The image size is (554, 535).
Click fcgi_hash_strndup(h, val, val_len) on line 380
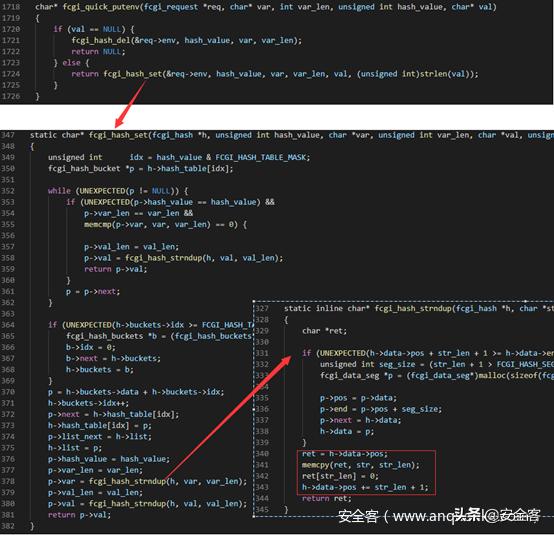[166, 504]
